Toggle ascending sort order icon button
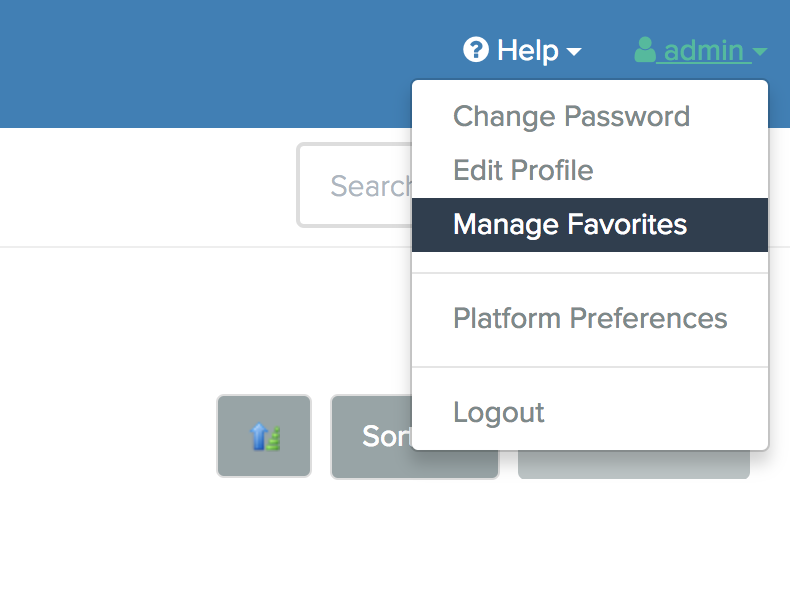The height and width of the screenshot is (604, 790). tap(264, 436)
